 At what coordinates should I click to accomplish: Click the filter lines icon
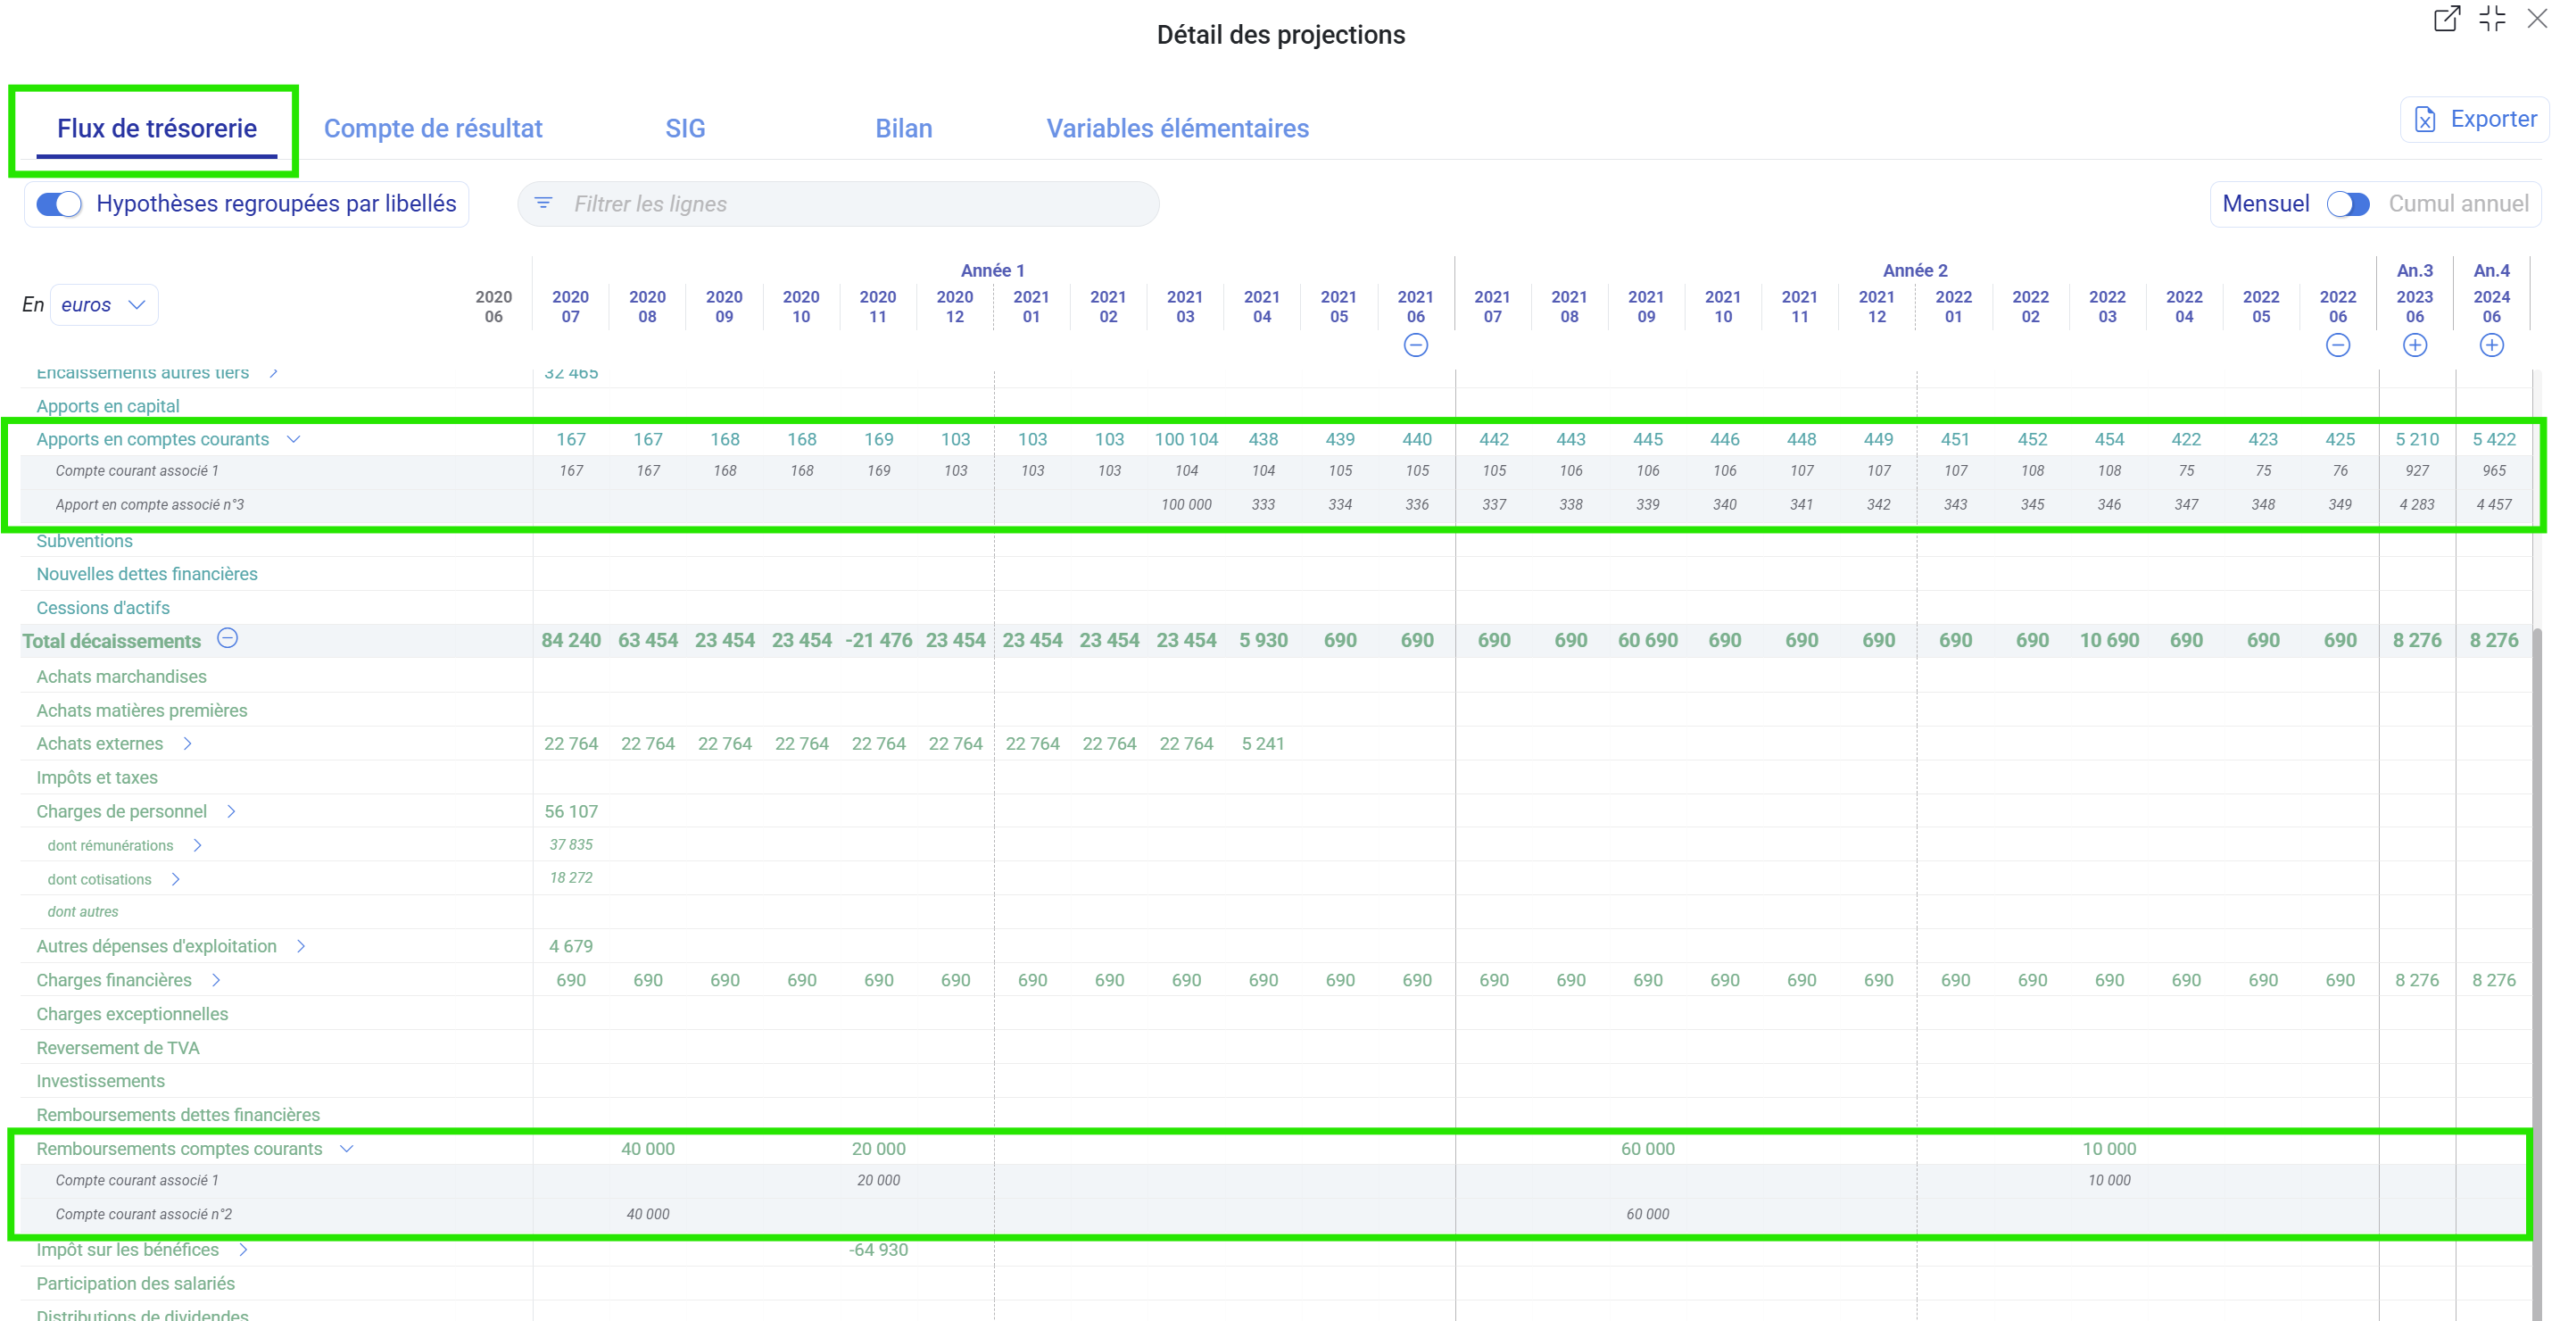tap(543, 203)
